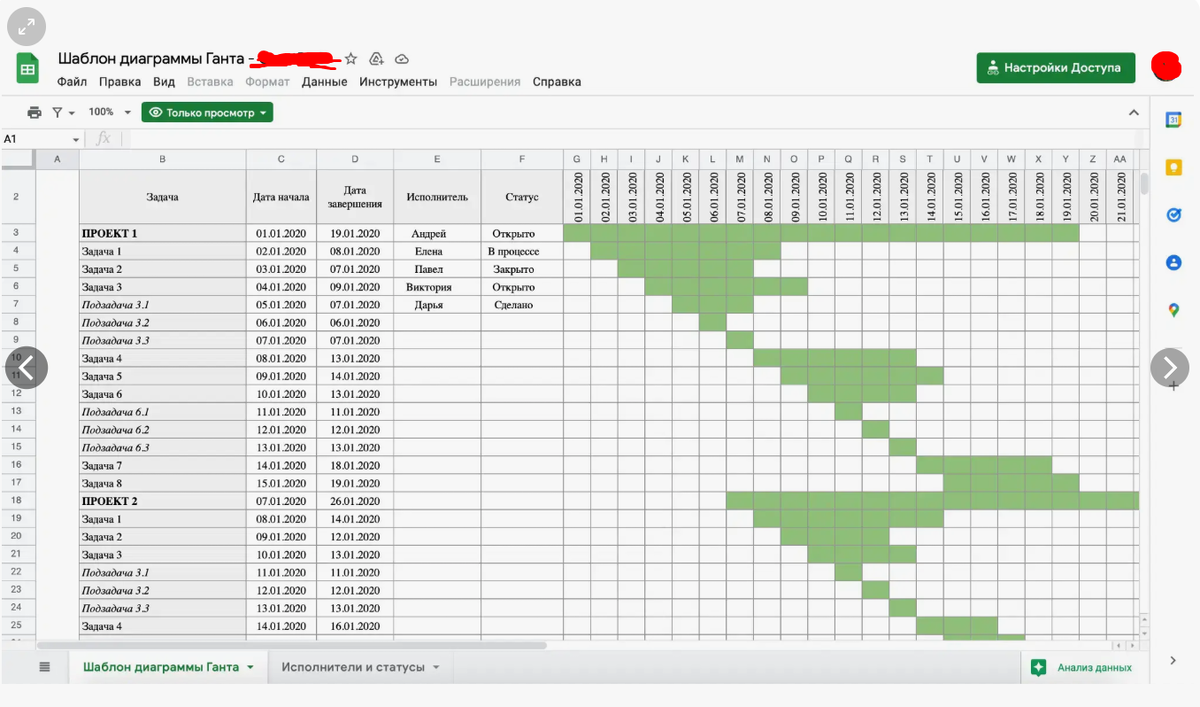Screen dimensions: 1200x707
Task: Open the account avatar menu
Action: tap(1166, 67)
